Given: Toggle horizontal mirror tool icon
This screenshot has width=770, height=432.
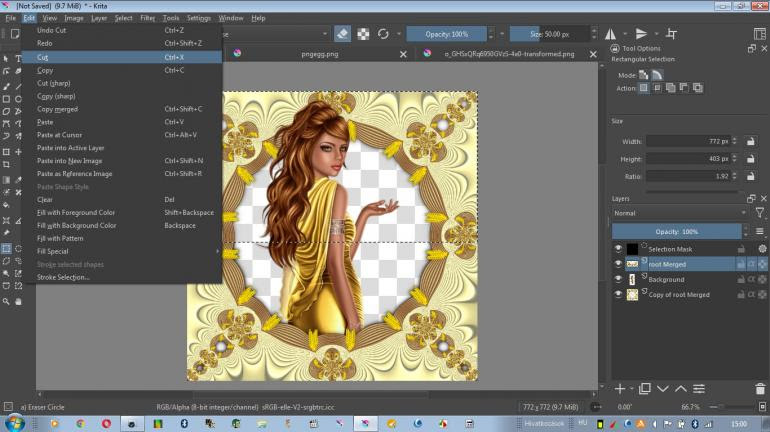Looking at the screenshot, I should click(611, 34).
